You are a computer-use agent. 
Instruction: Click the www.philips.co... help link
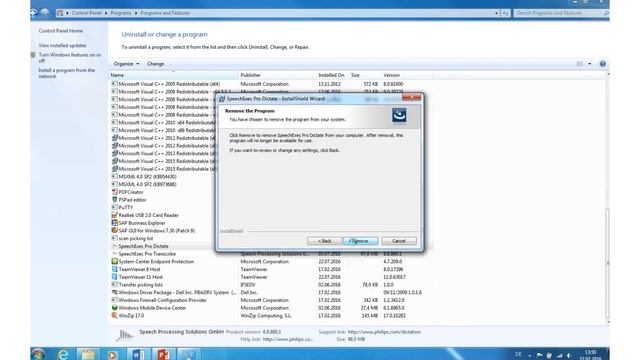click(x=288, y=339)
